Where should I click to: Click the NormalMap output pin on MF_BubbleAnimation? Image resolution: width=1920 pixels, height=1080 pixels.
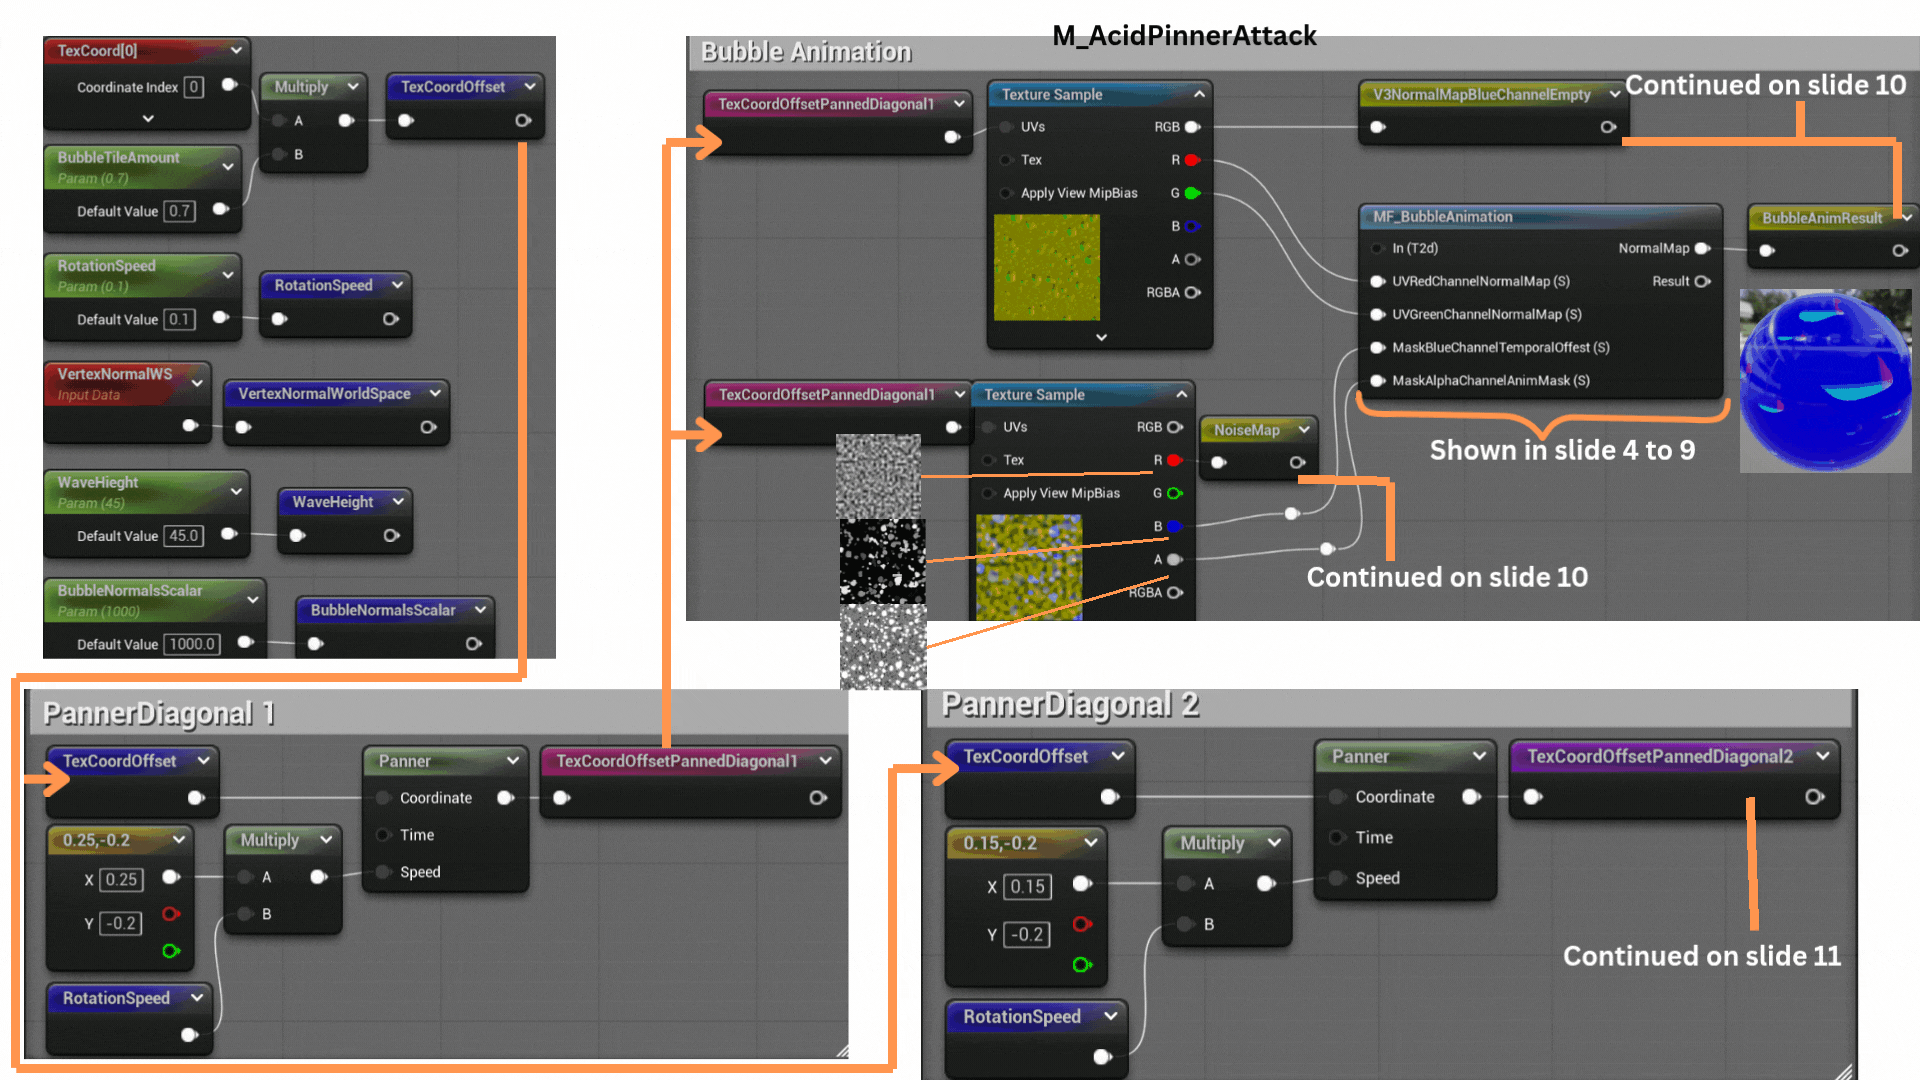pos(1702,248)
